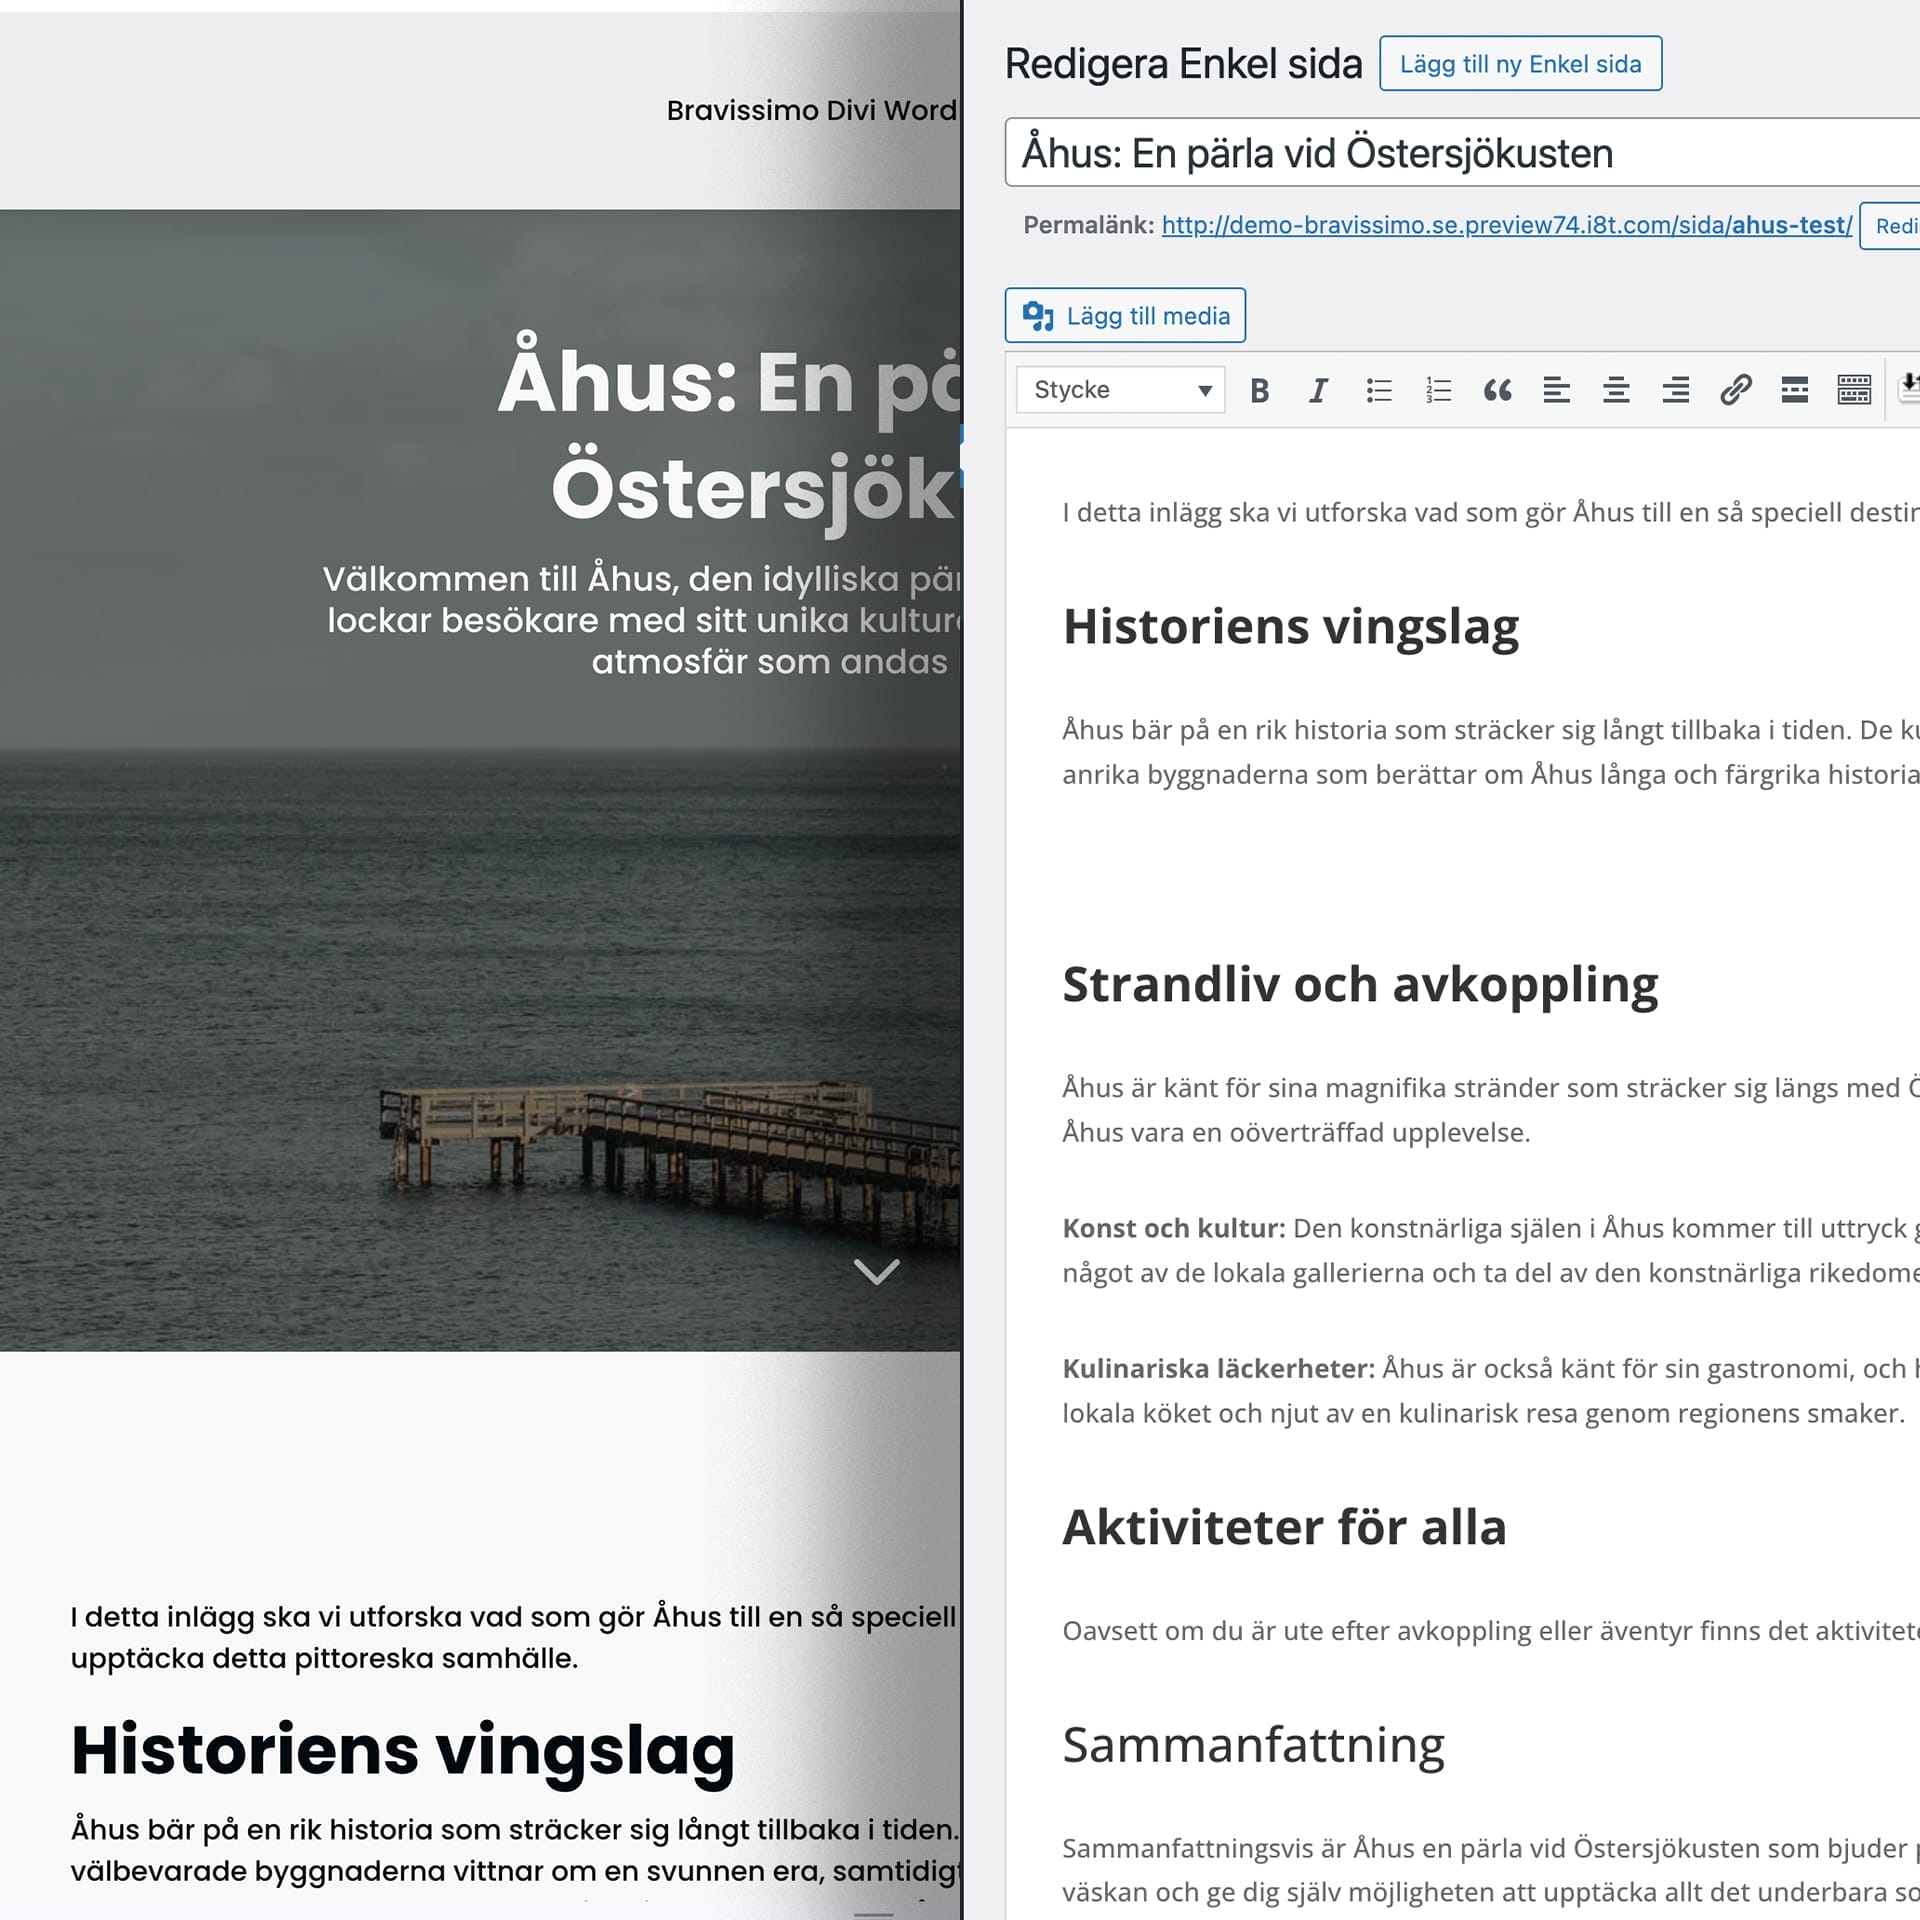Click the Aktiviteter för alla heading
1920x1920 pixels.
(x=1284, y=1527)
